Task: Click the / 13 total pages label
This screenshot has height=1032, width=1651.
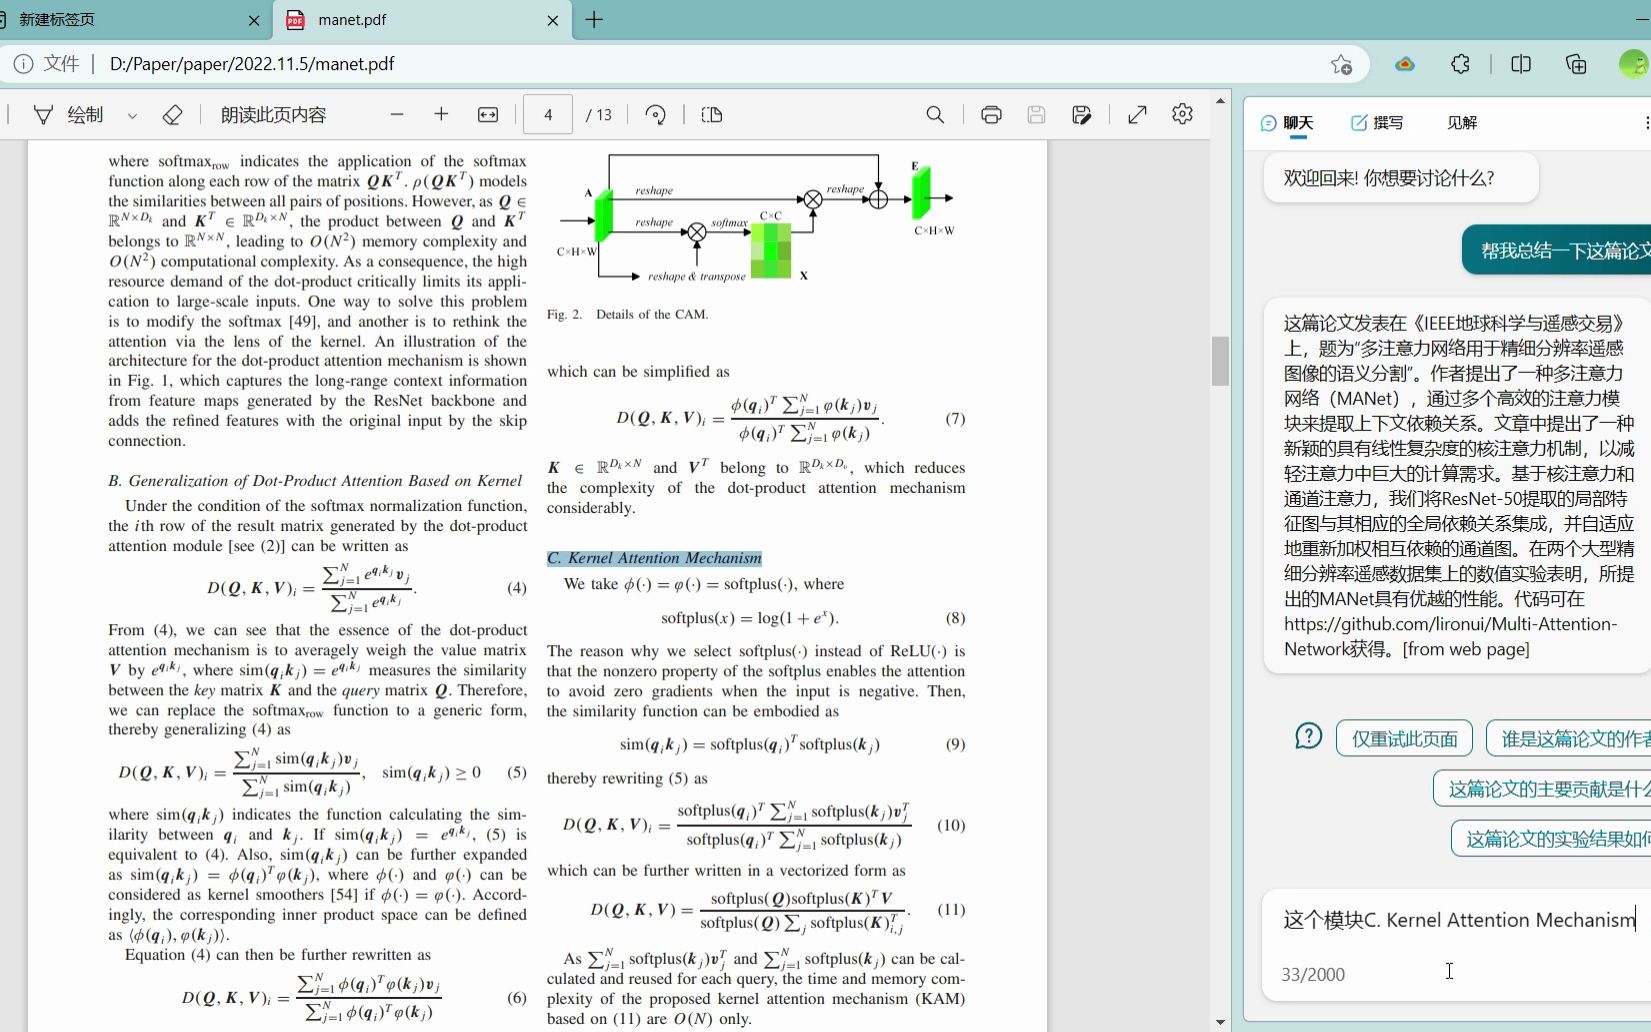Action: [599, 115]
